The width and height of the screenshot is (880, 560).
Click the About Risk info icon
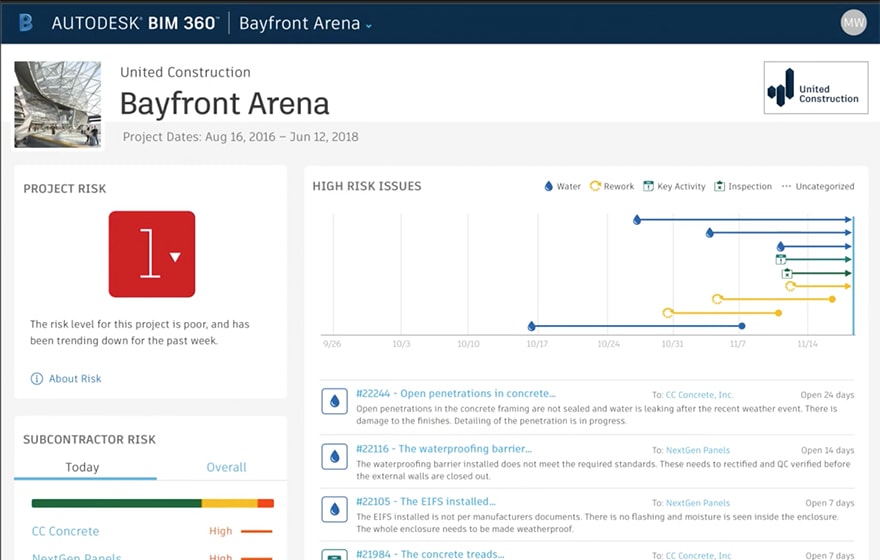click(37, 379)
